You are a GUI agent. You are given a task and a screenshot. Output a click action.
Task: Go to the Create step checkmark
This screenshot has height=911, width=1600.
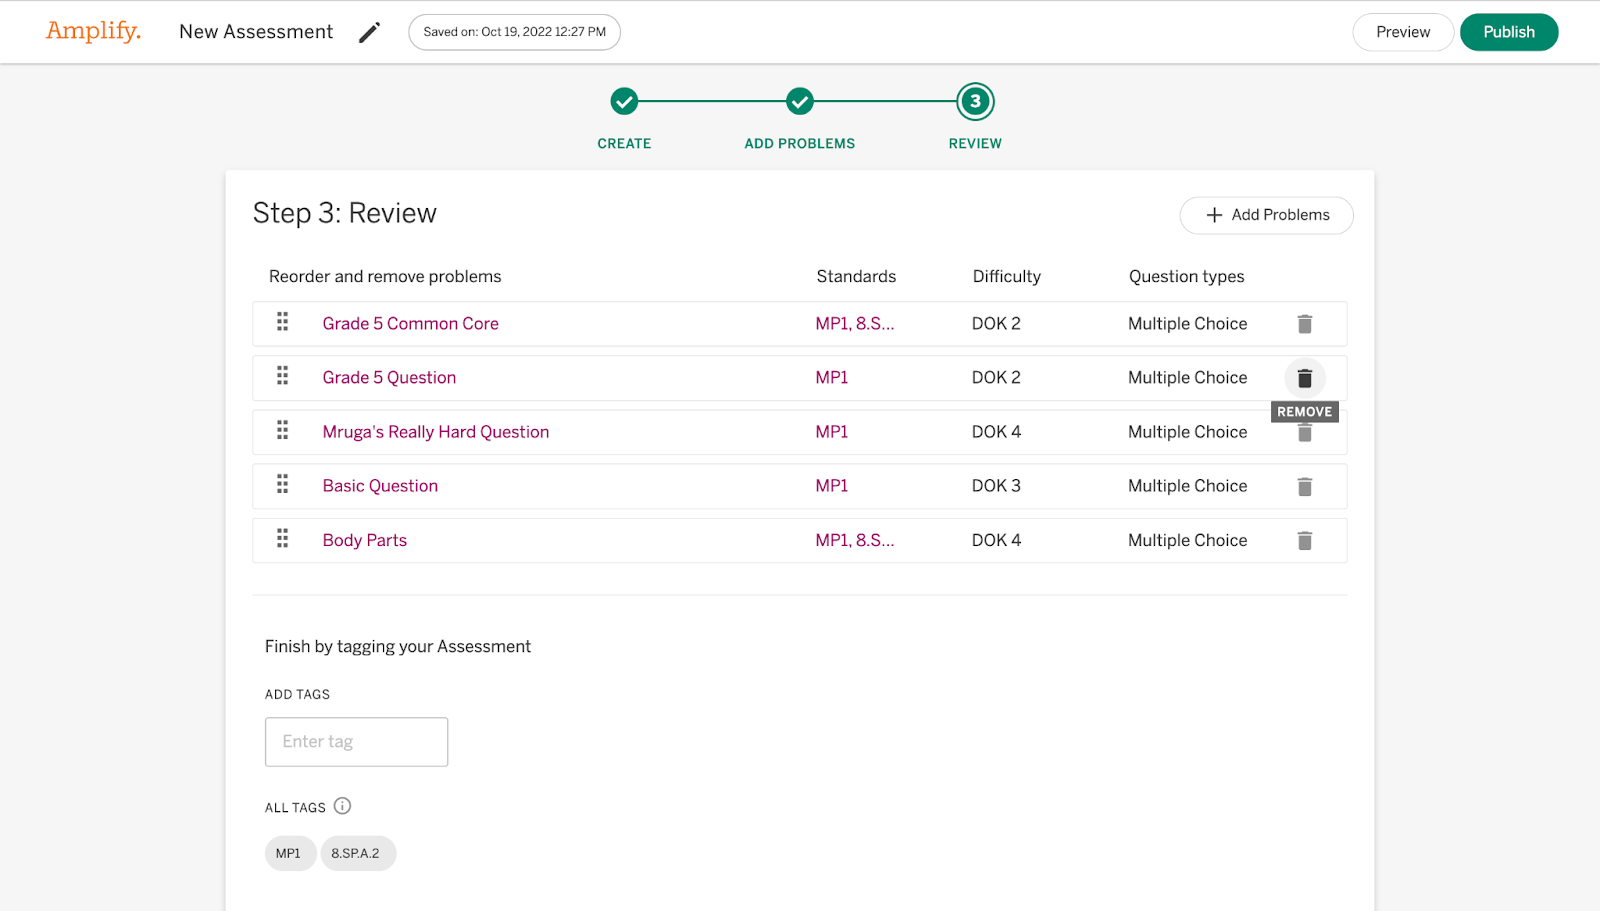point(624,101)
